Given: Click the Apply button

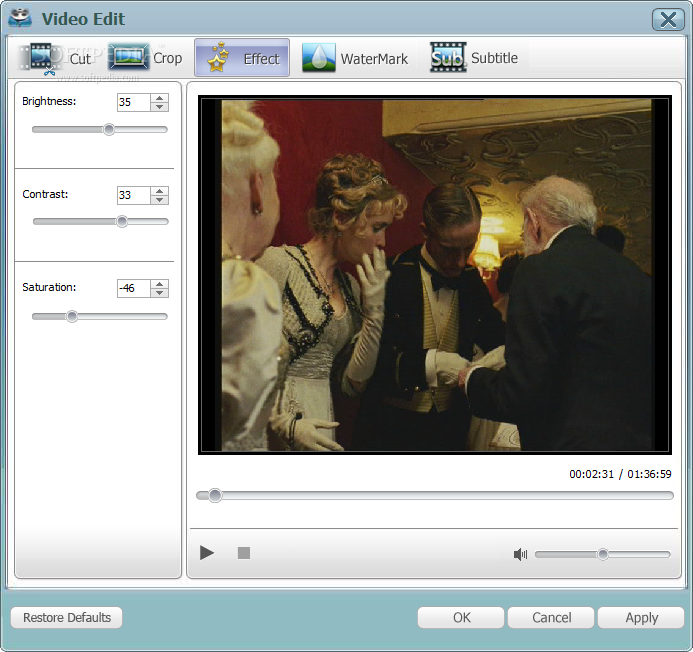Looking at the screenshot, I should pos(641,617).
